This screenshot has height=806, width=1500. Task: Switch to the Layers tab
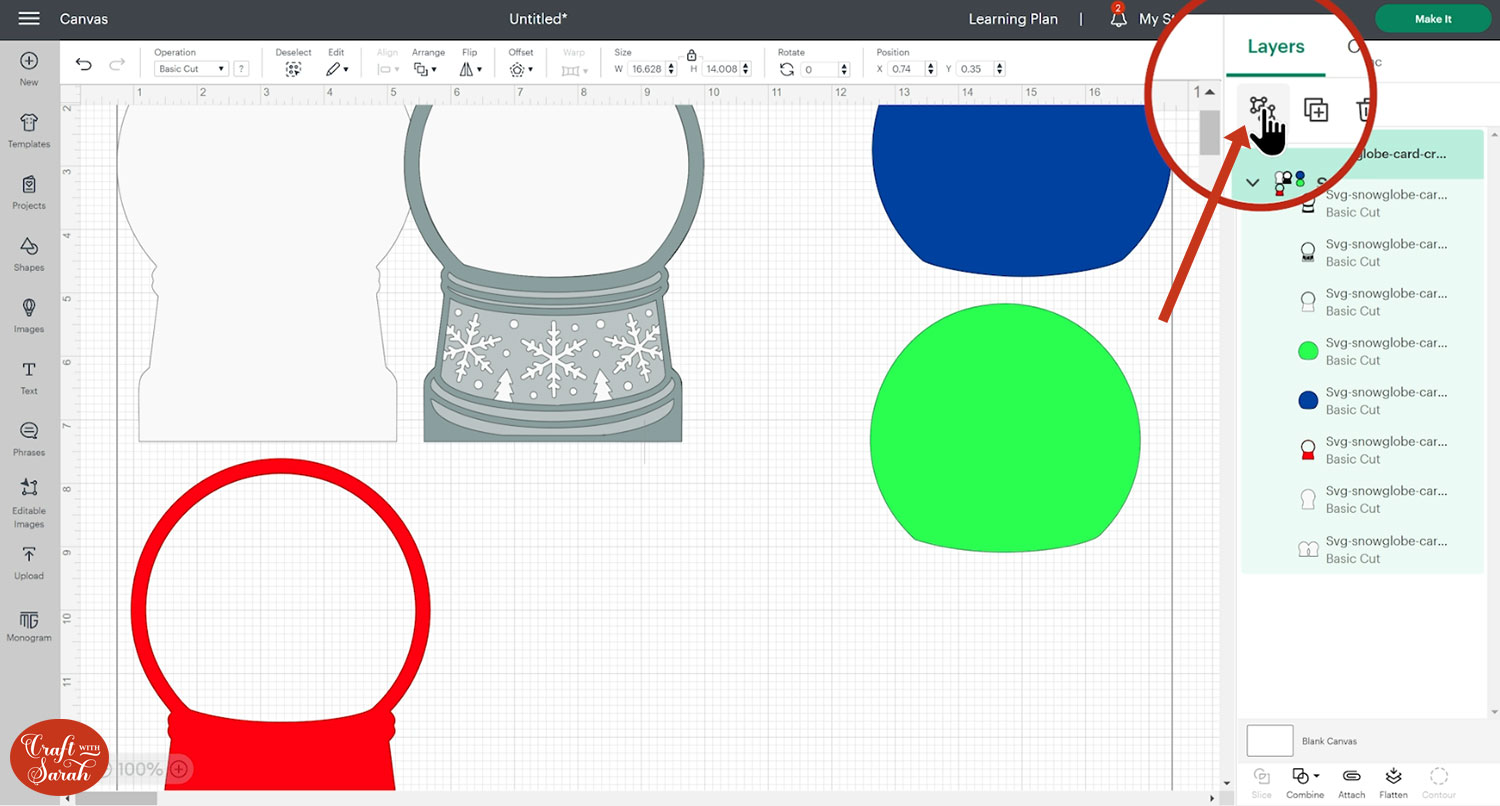1275,47
